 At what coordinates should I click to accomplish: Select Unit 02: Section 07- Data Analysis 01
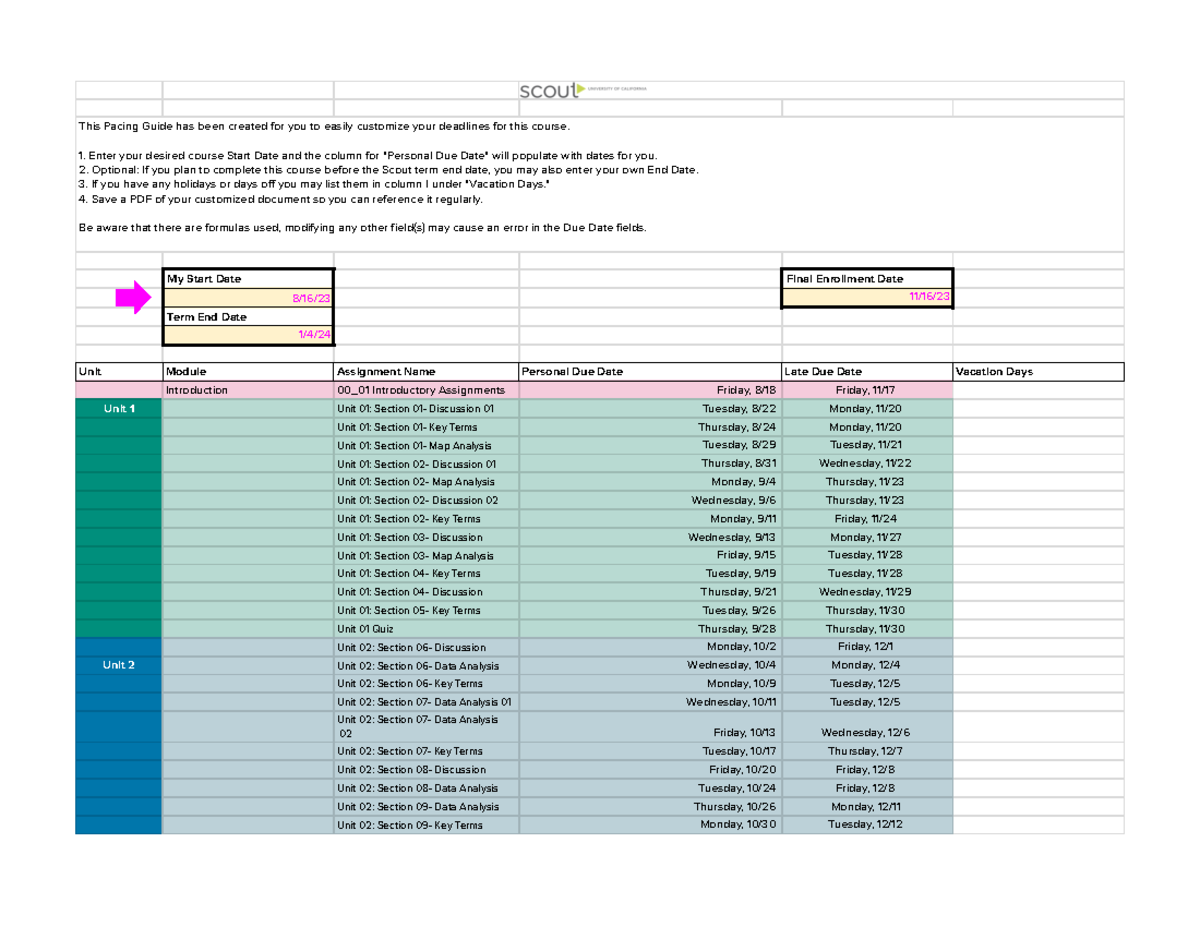426,702
